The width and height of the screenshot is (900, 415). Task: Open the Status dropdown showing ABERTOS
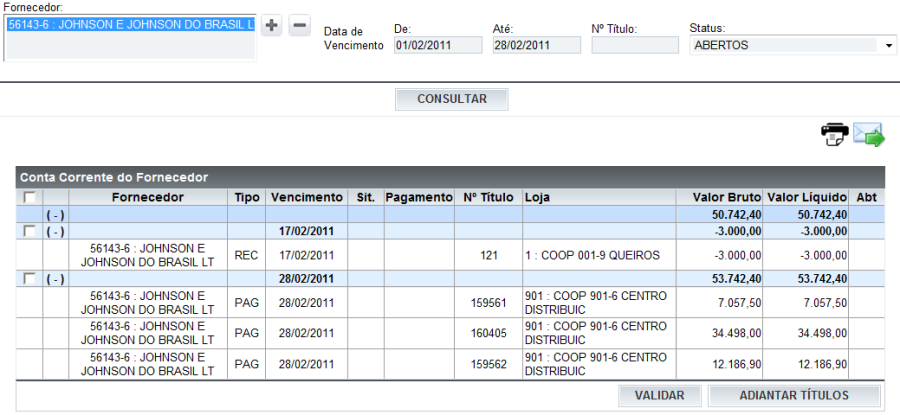[x=793, y=45]
